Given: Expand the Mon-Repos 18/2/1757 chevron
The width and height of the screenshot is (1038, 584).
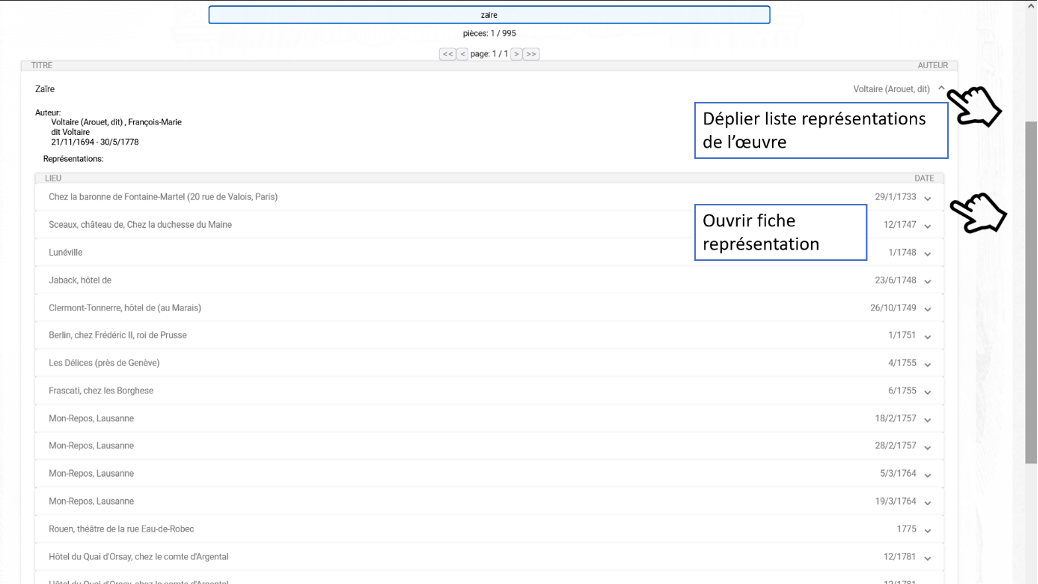Looking at the screenshot, I should pos(928,419).
